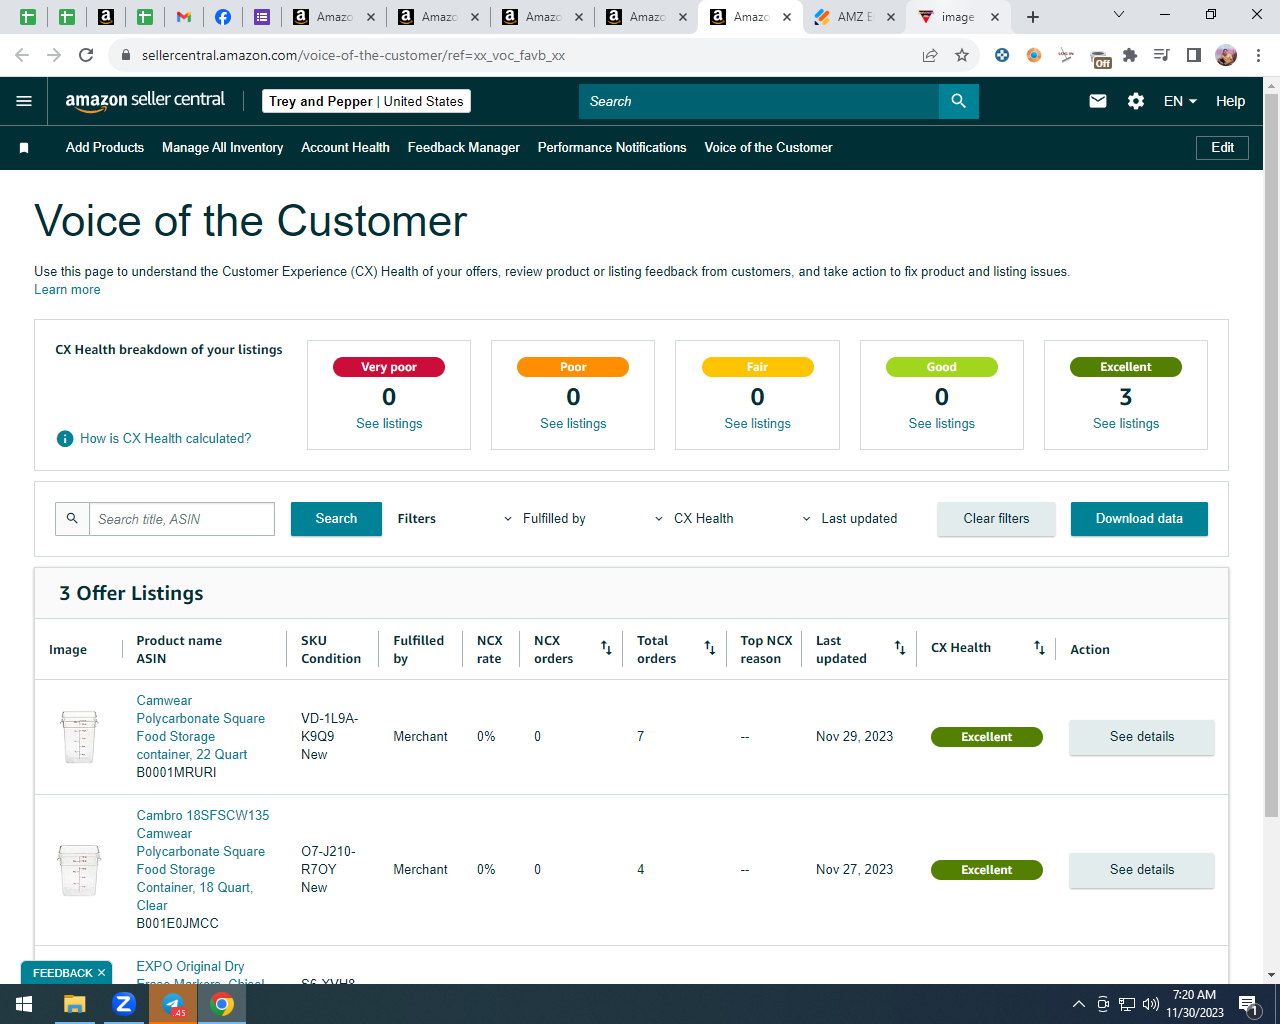
Task: Sort the table by Total orders column arrows
Action: 710,648
